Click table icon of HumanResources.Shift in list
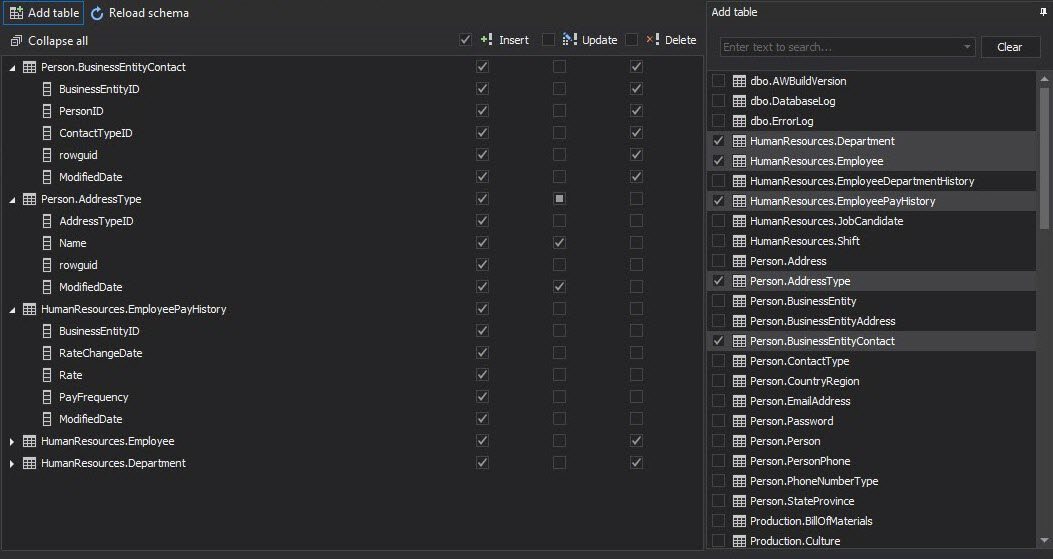Image resolution: width=1053 pixels, height=559 pixels. pos(739,241)
